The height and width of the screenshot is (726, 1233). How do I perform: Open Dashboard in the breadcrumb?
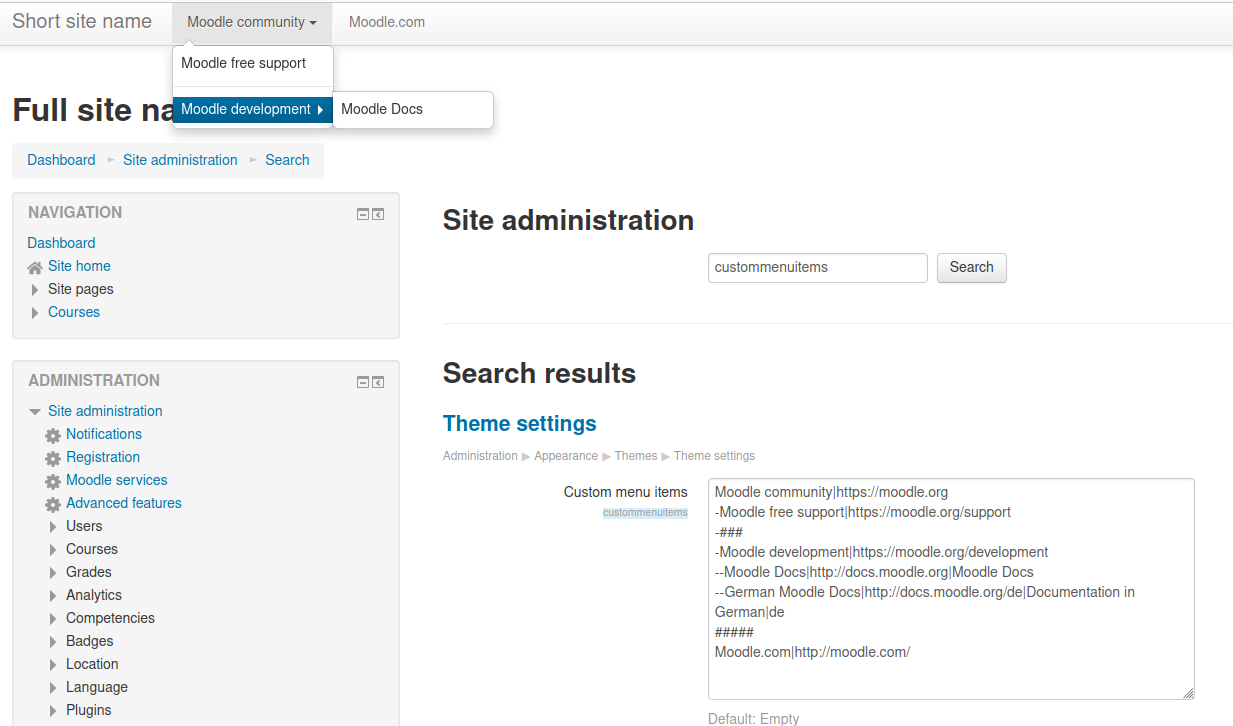[61, 160]
